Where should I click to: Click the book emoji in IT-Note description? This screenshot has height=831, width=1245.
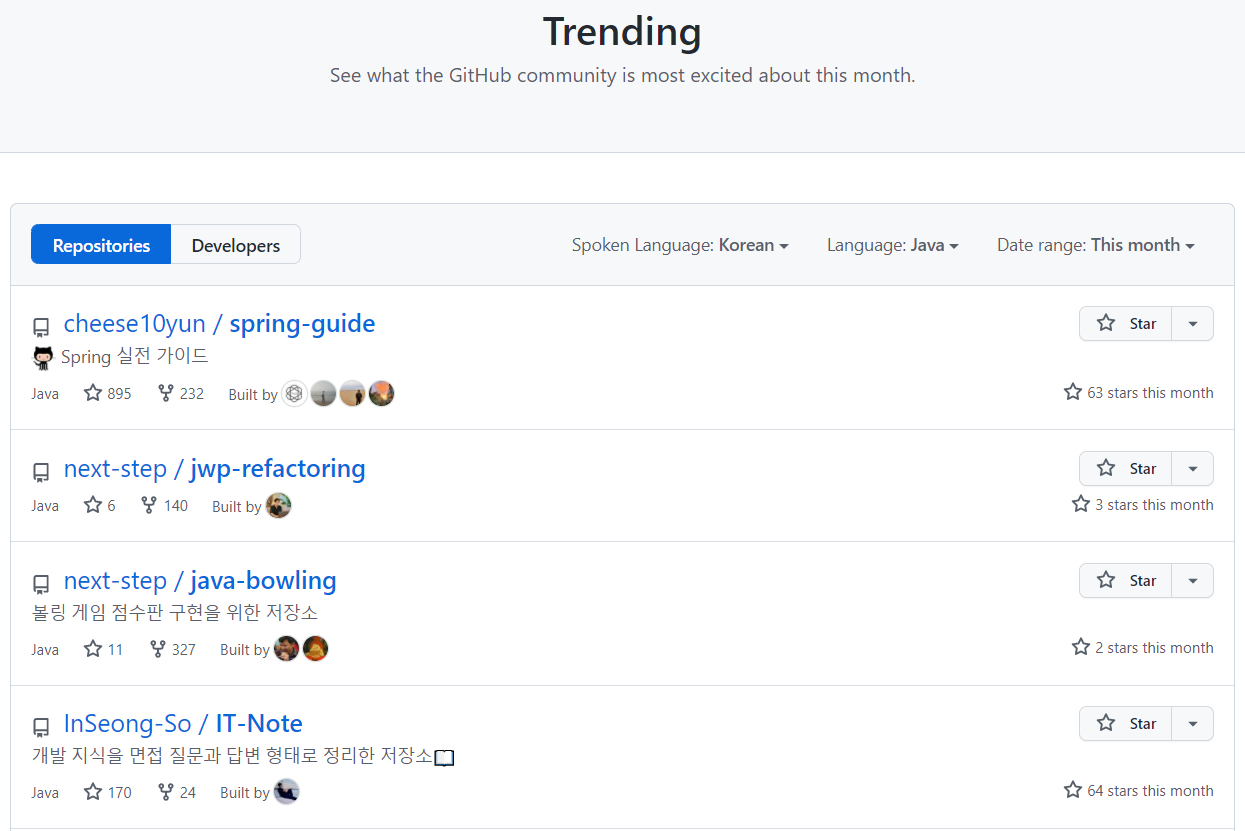pyautogui.click(x=444, y=758)
